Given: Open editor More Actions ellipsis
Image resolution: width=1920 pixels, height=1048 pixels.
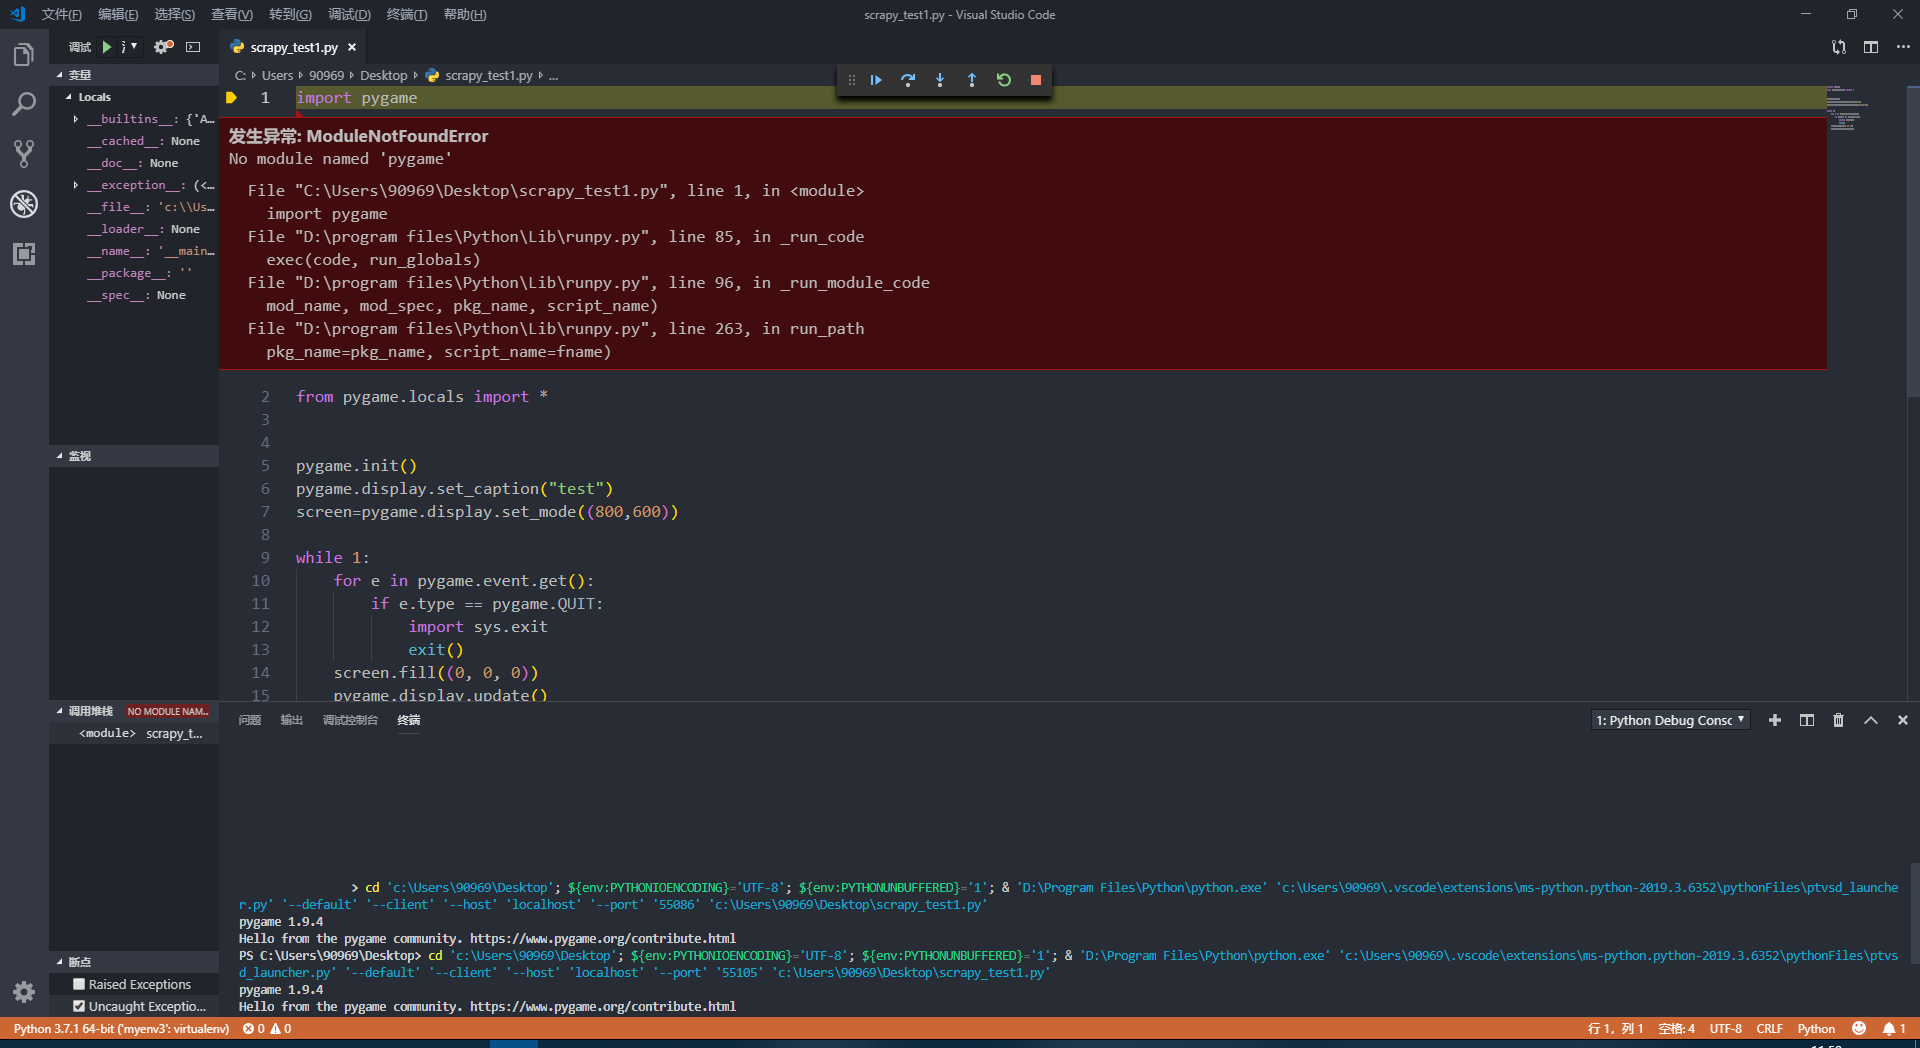Looking at the screenshot, I should tap(1903, 47).
